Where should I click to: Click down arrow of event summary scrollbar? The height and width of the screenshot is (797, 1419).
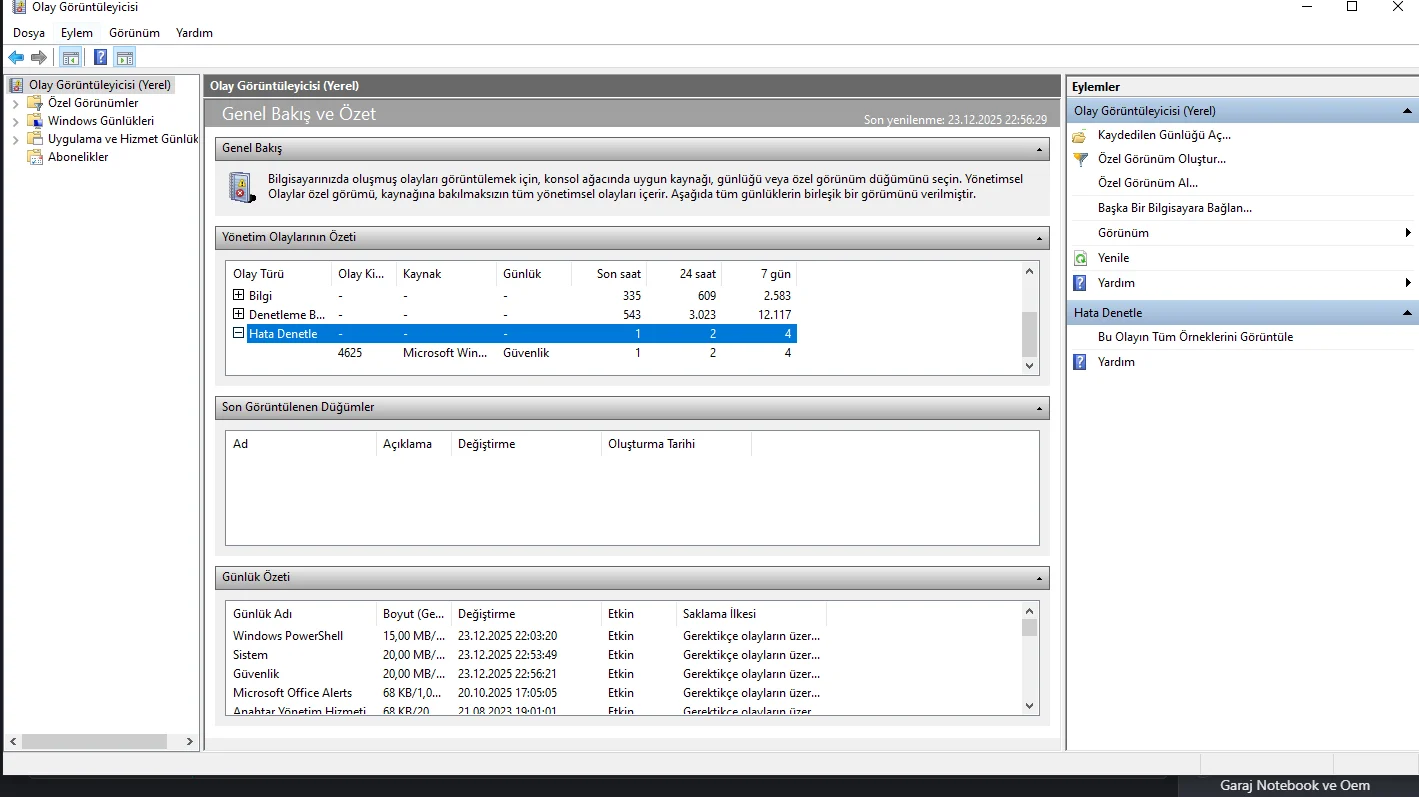(x=1030, y=366)
